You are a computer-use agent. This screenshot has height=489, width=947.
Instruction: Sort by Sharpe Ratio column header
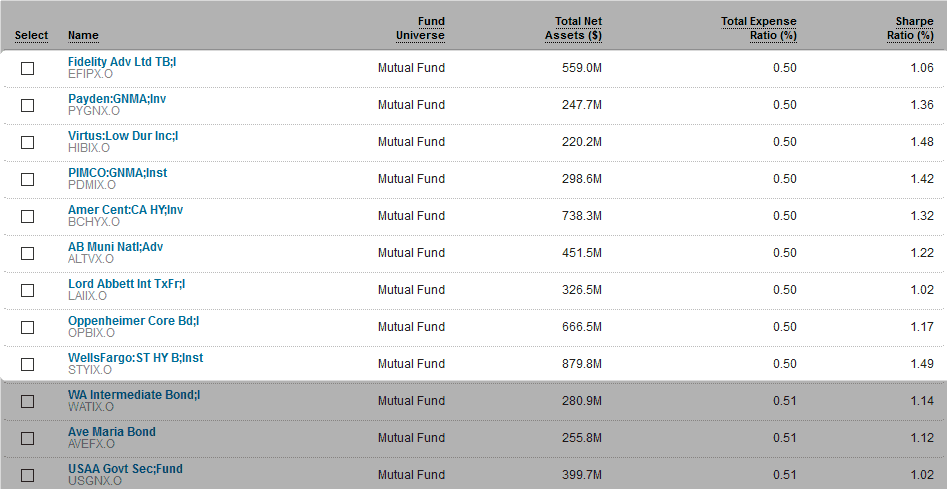point(909,29)
